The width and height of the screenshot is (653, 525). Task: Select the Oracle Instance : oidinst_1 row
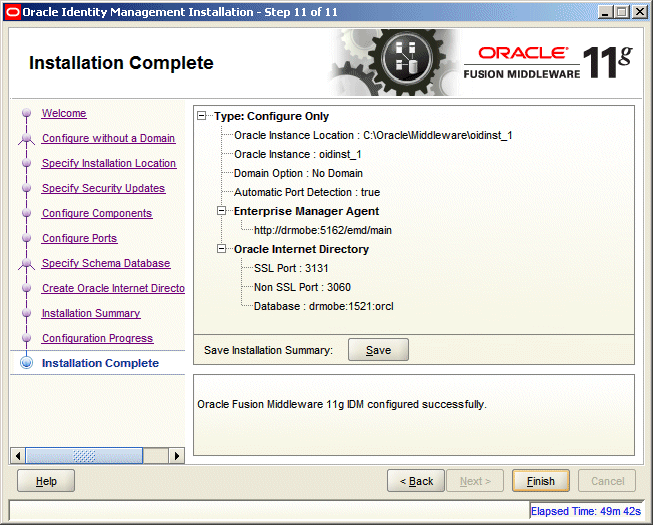tap(298, 154)
